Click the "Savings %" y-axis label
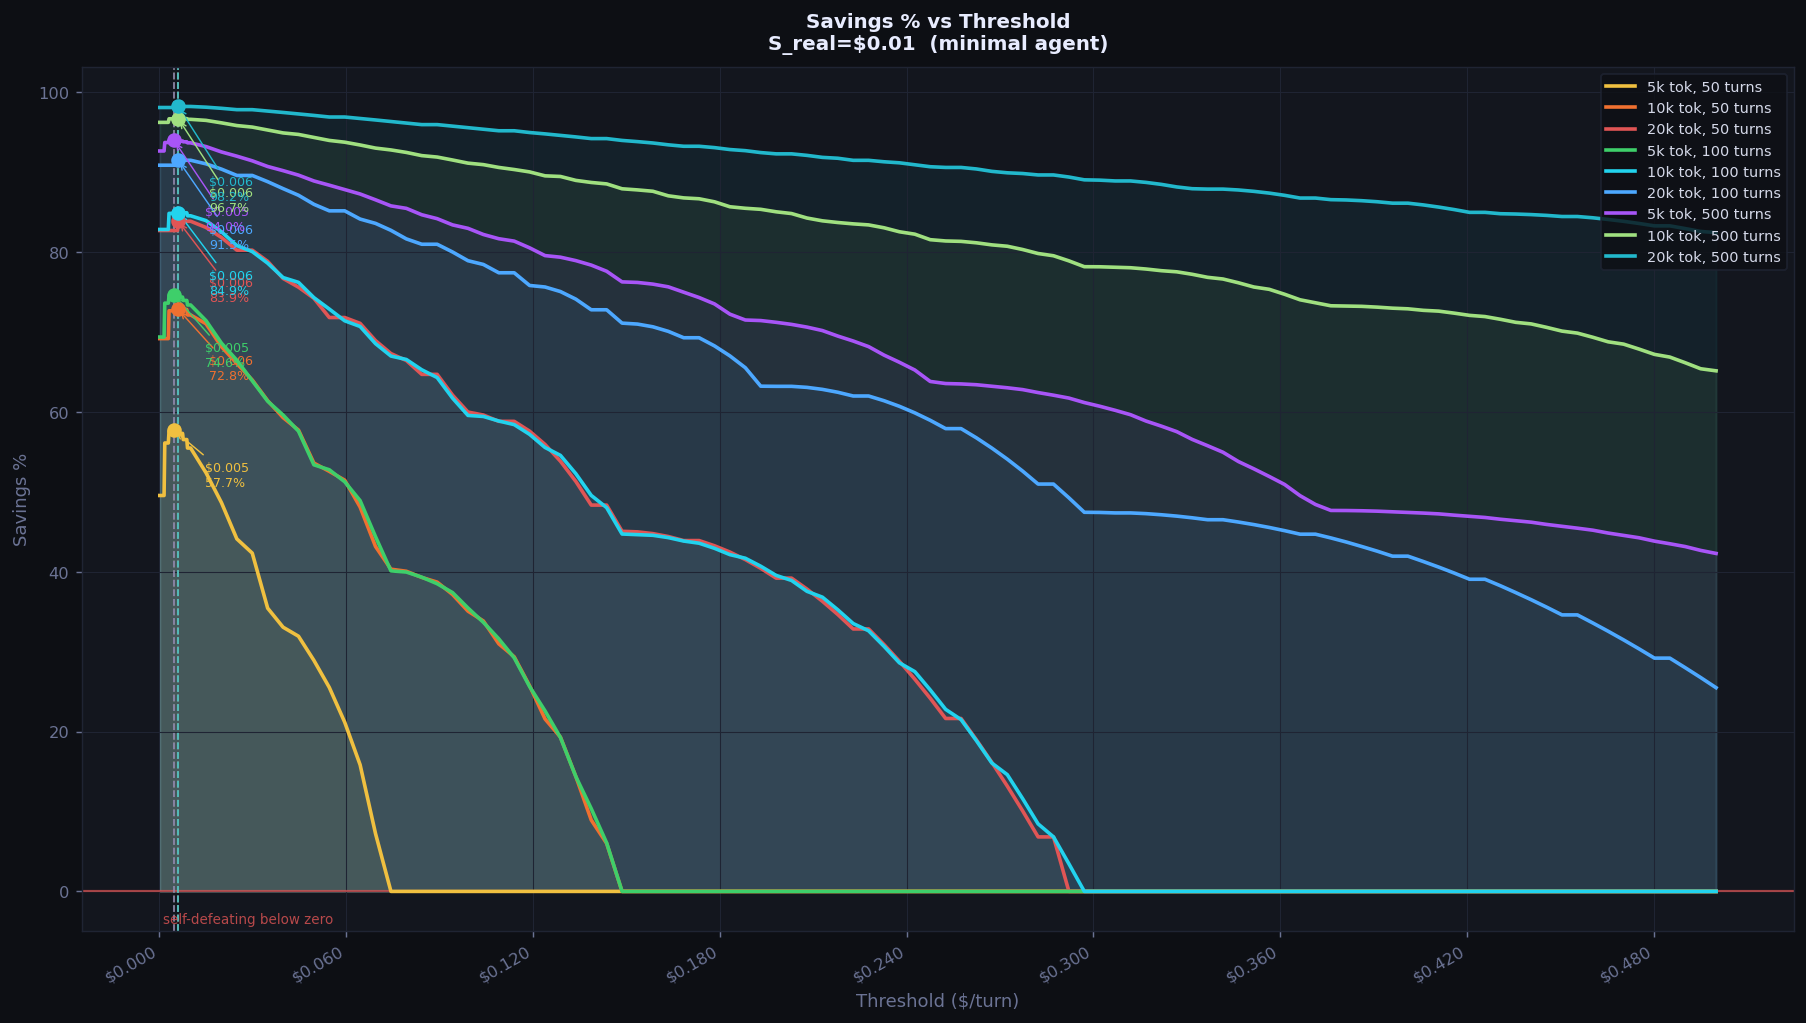The height and width of the screenshot is (1023, 1806). pos(21,499)
